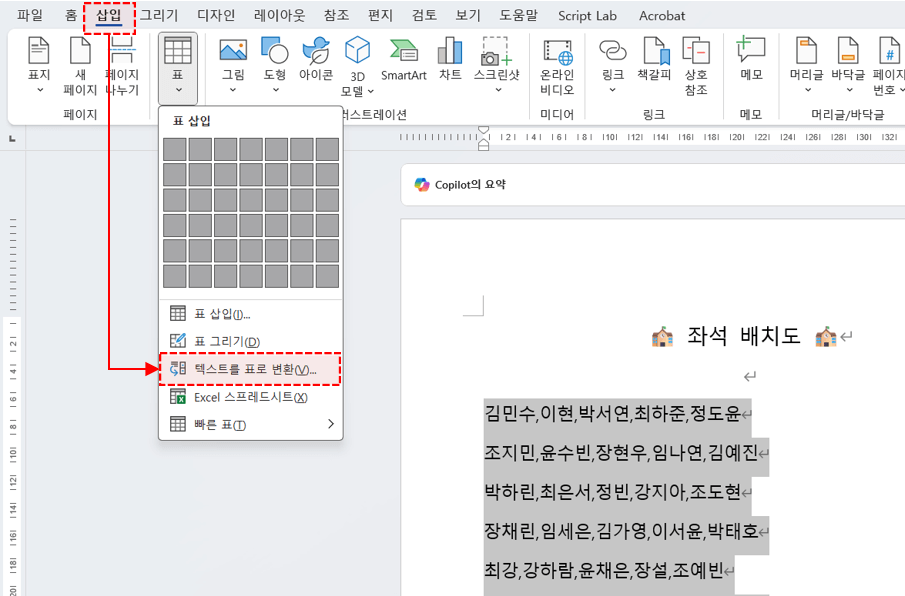Screen dimensions: 905x596
Task: Open the 머리글 header dropdown
Action: coord(806,87)
